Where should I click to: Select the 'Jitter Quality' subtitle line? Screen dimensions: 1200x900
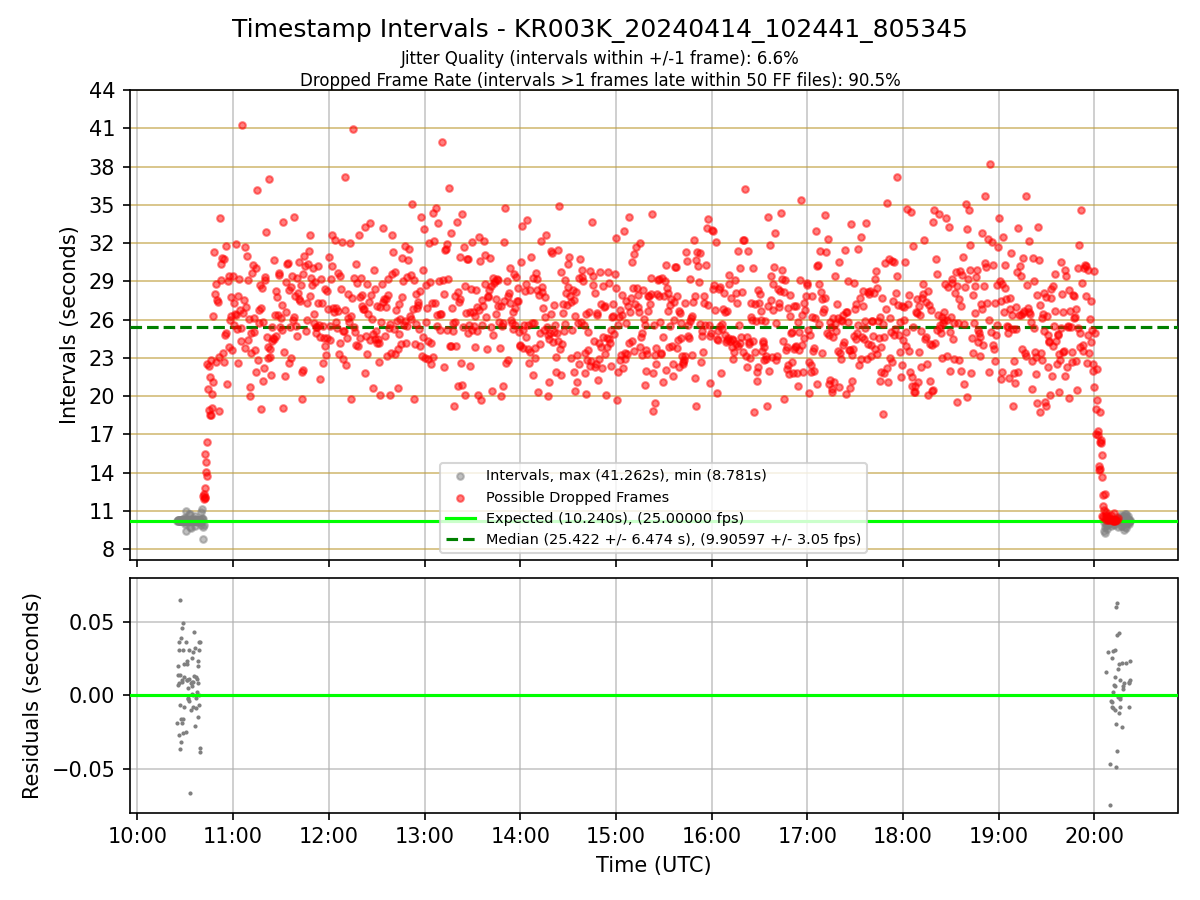point(599,58)
